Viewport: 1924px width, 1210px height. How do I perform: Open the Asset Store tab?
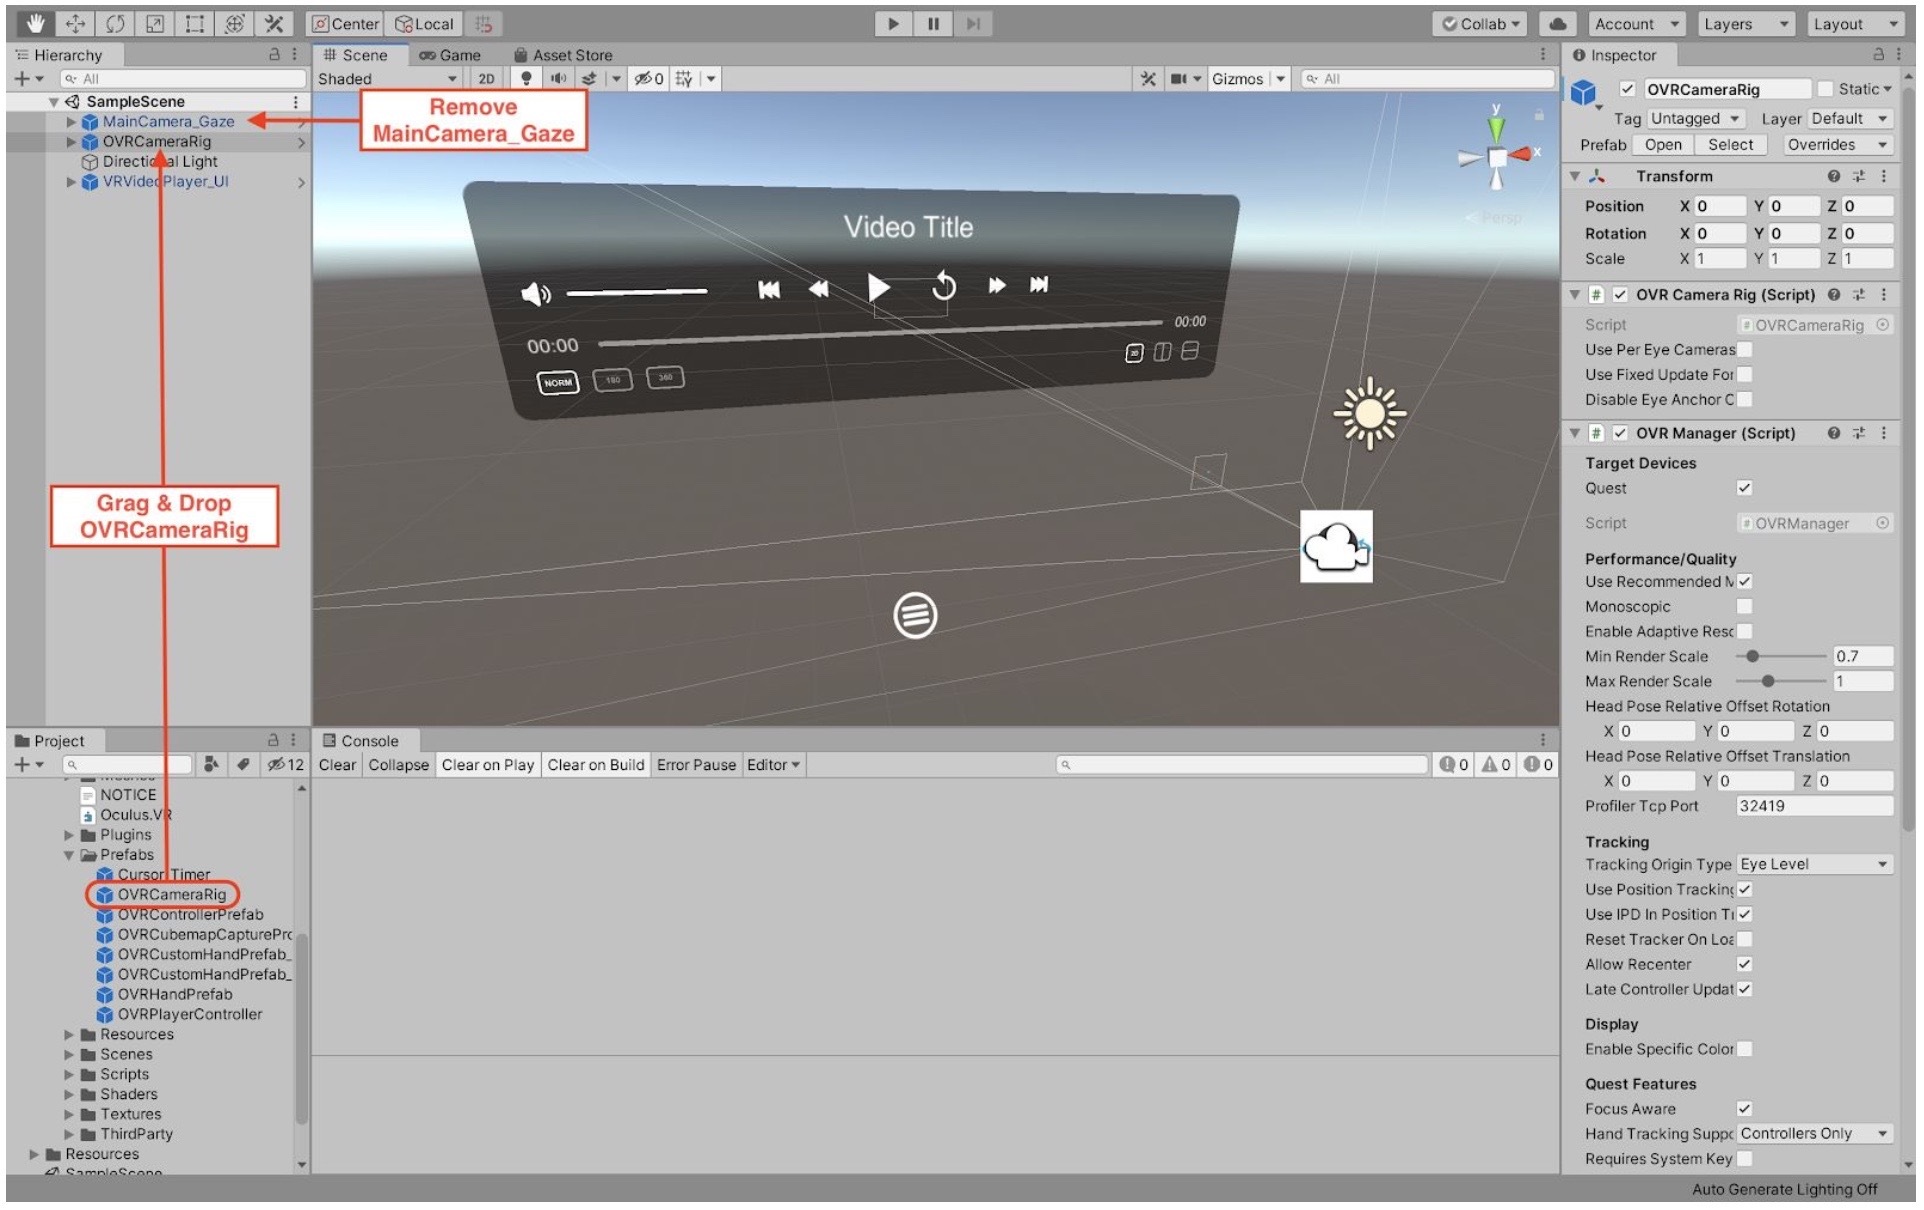[563, 55]
